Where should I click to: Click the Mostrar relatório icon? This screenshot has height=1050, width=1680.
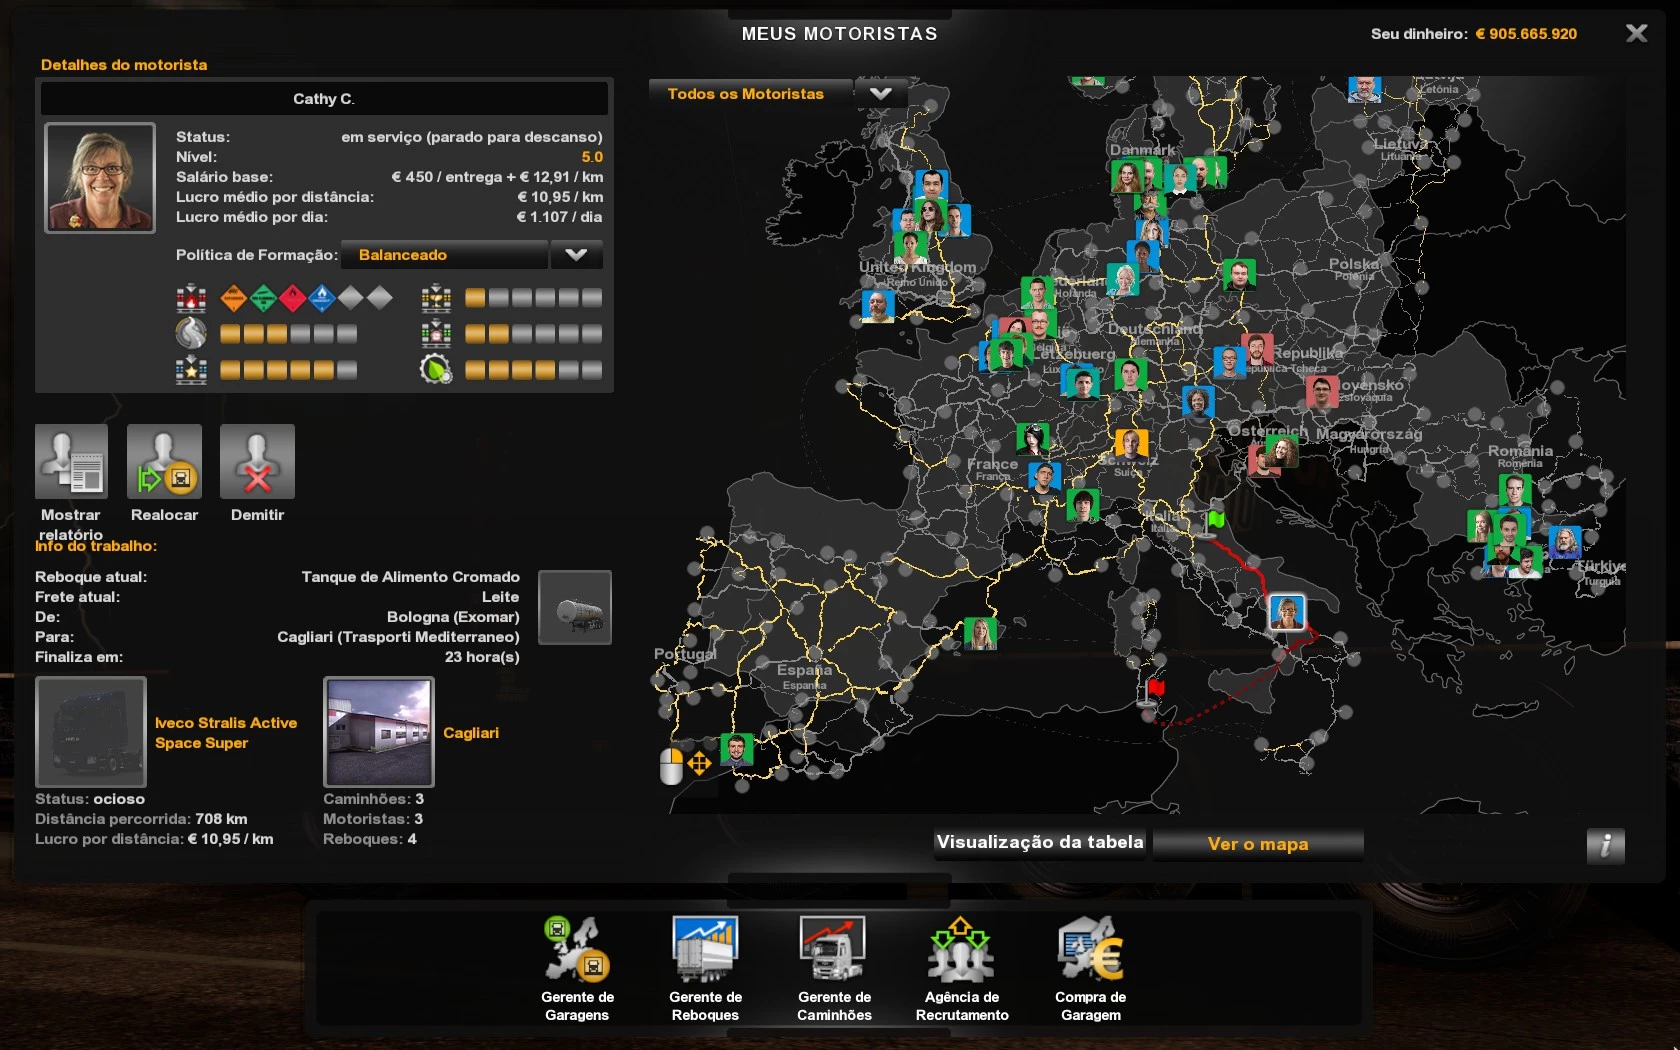(71, 462)
